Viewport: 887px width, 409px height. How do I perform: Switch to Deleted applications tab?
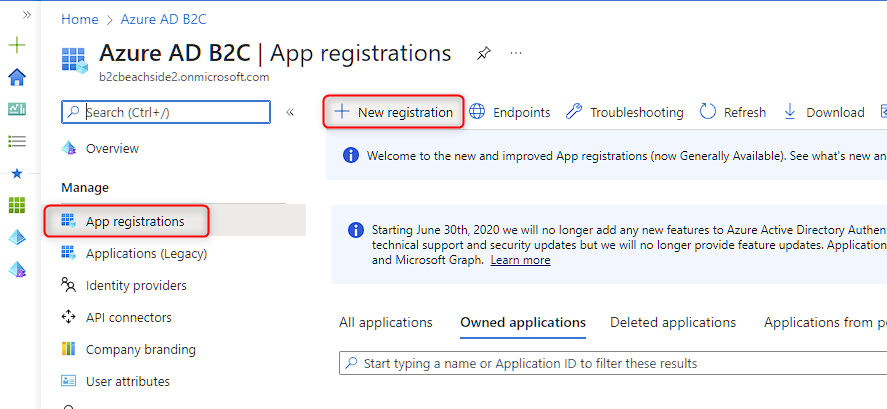pos(673,322)
